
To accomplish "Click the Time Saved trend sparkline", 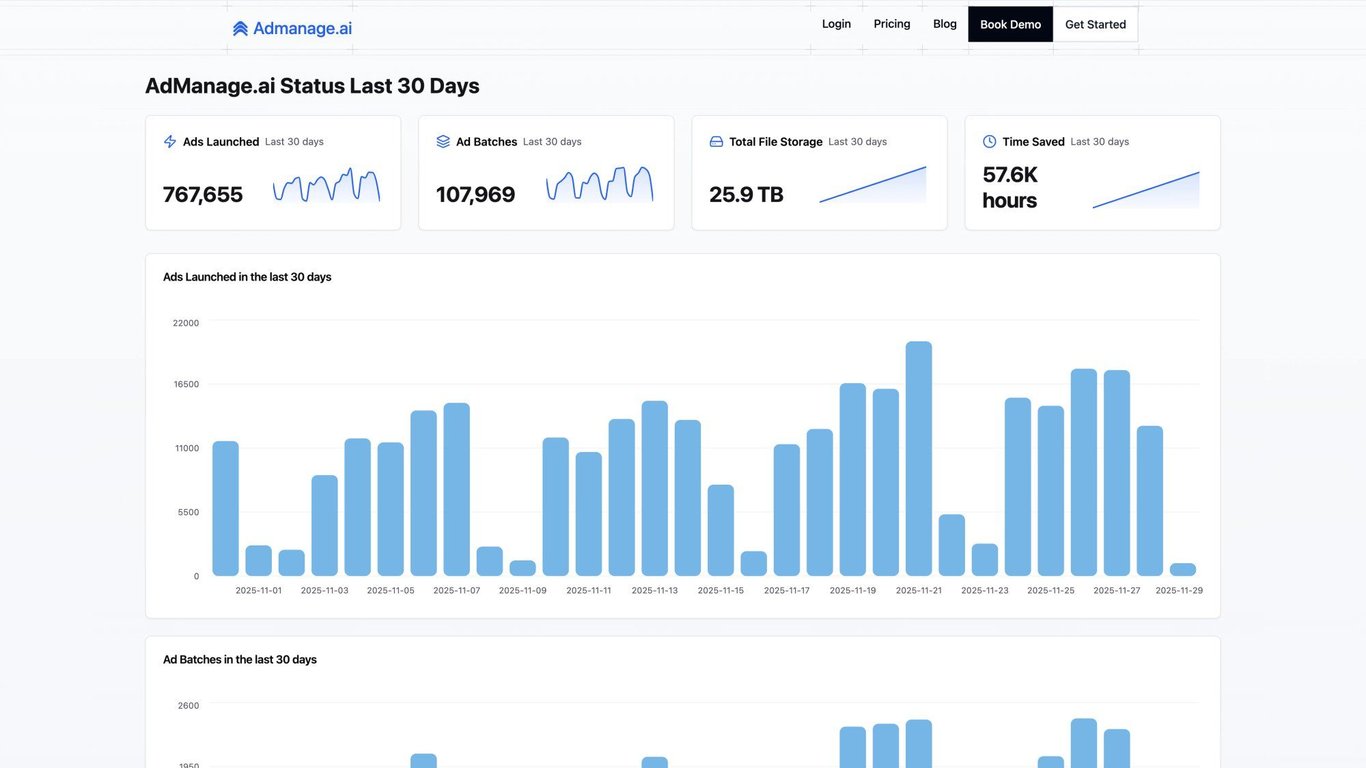I will 1146,190.
